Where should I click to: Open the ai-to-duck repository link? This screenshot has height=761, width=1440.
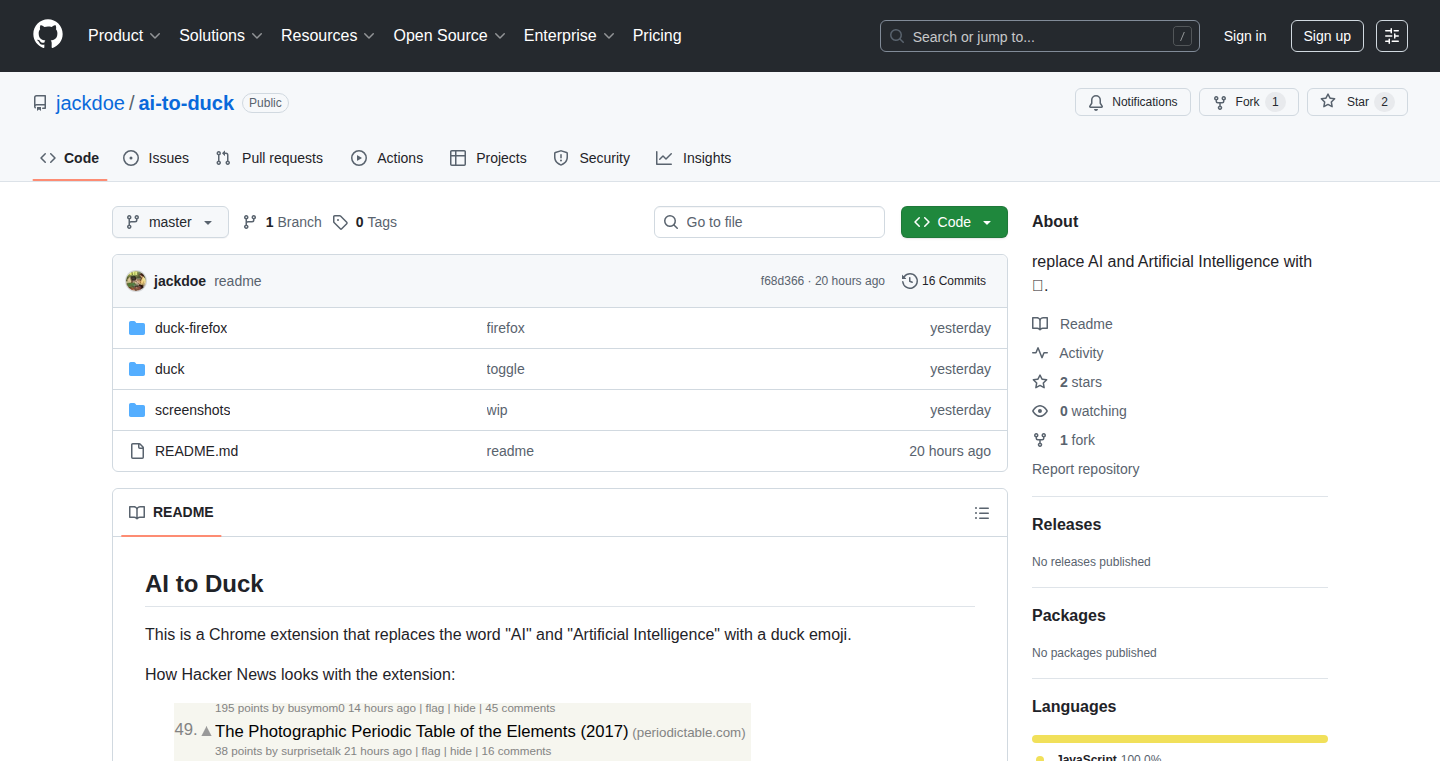click(186, 103)
